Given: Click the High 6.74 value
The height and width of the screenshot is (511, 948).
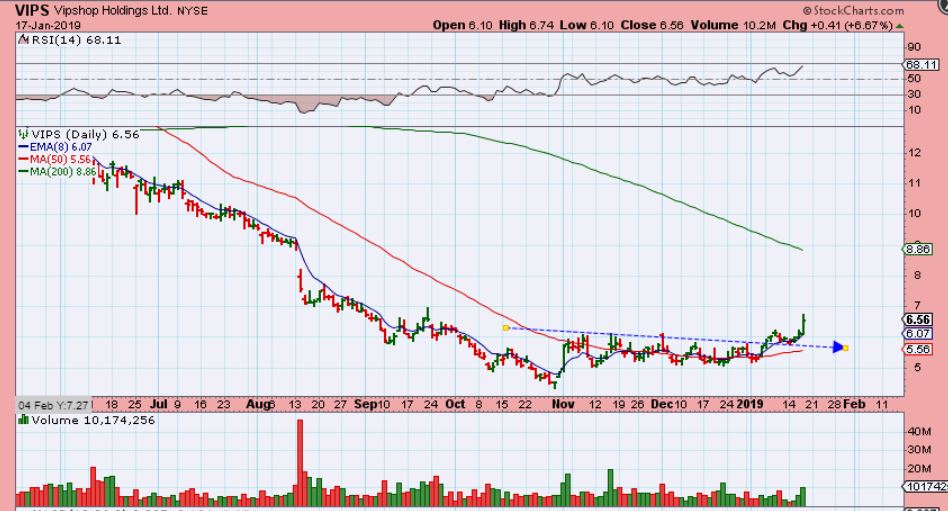Looking at the screenshot, I should point(524,25).
